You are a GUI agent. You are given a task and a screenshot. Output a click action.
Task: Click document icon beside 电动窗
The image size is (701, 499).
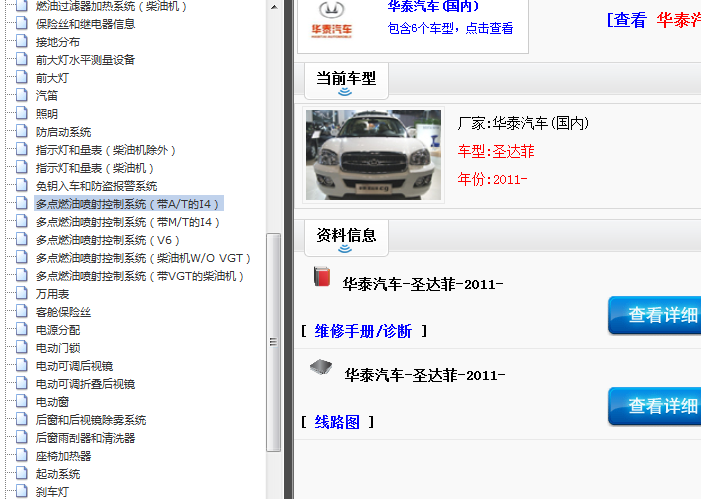[x=21, y=401]
